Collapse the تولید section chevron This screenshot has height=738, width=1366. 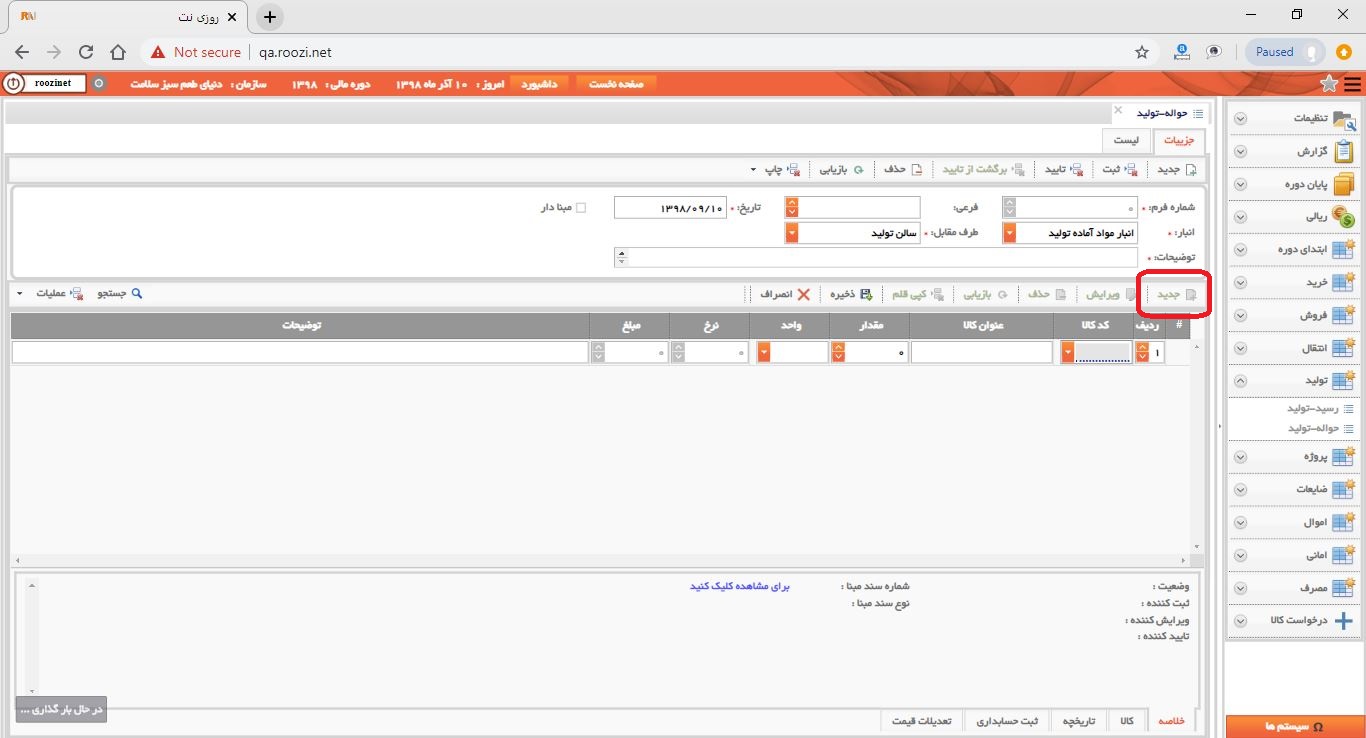(x=1240, y=381)
